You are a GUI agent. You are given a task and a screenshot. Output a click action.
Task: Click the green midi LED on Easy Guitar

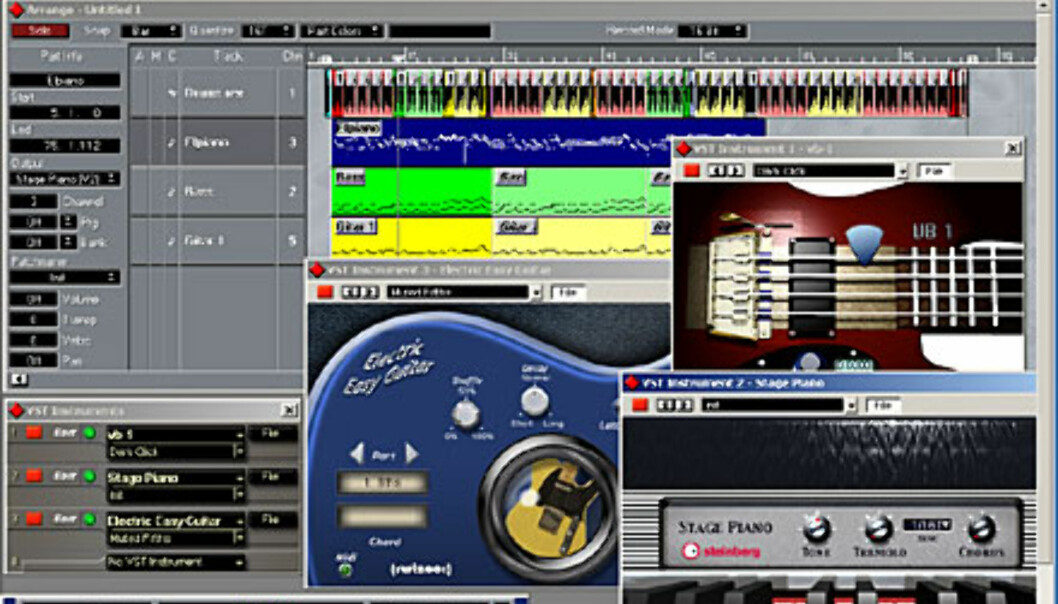tap(345, 571)
